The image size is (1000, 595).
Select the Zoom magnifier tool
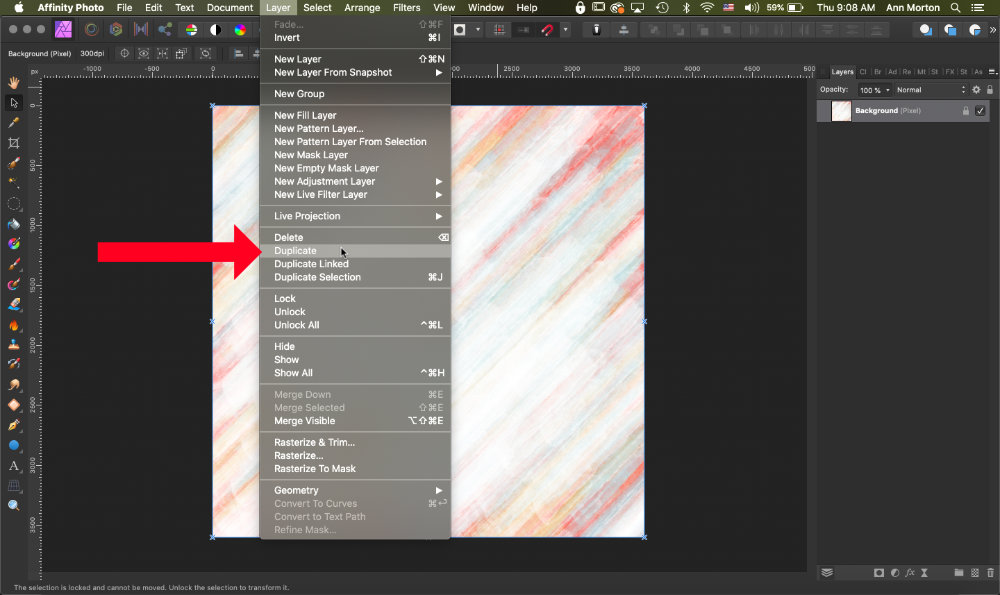click(14, 506)
